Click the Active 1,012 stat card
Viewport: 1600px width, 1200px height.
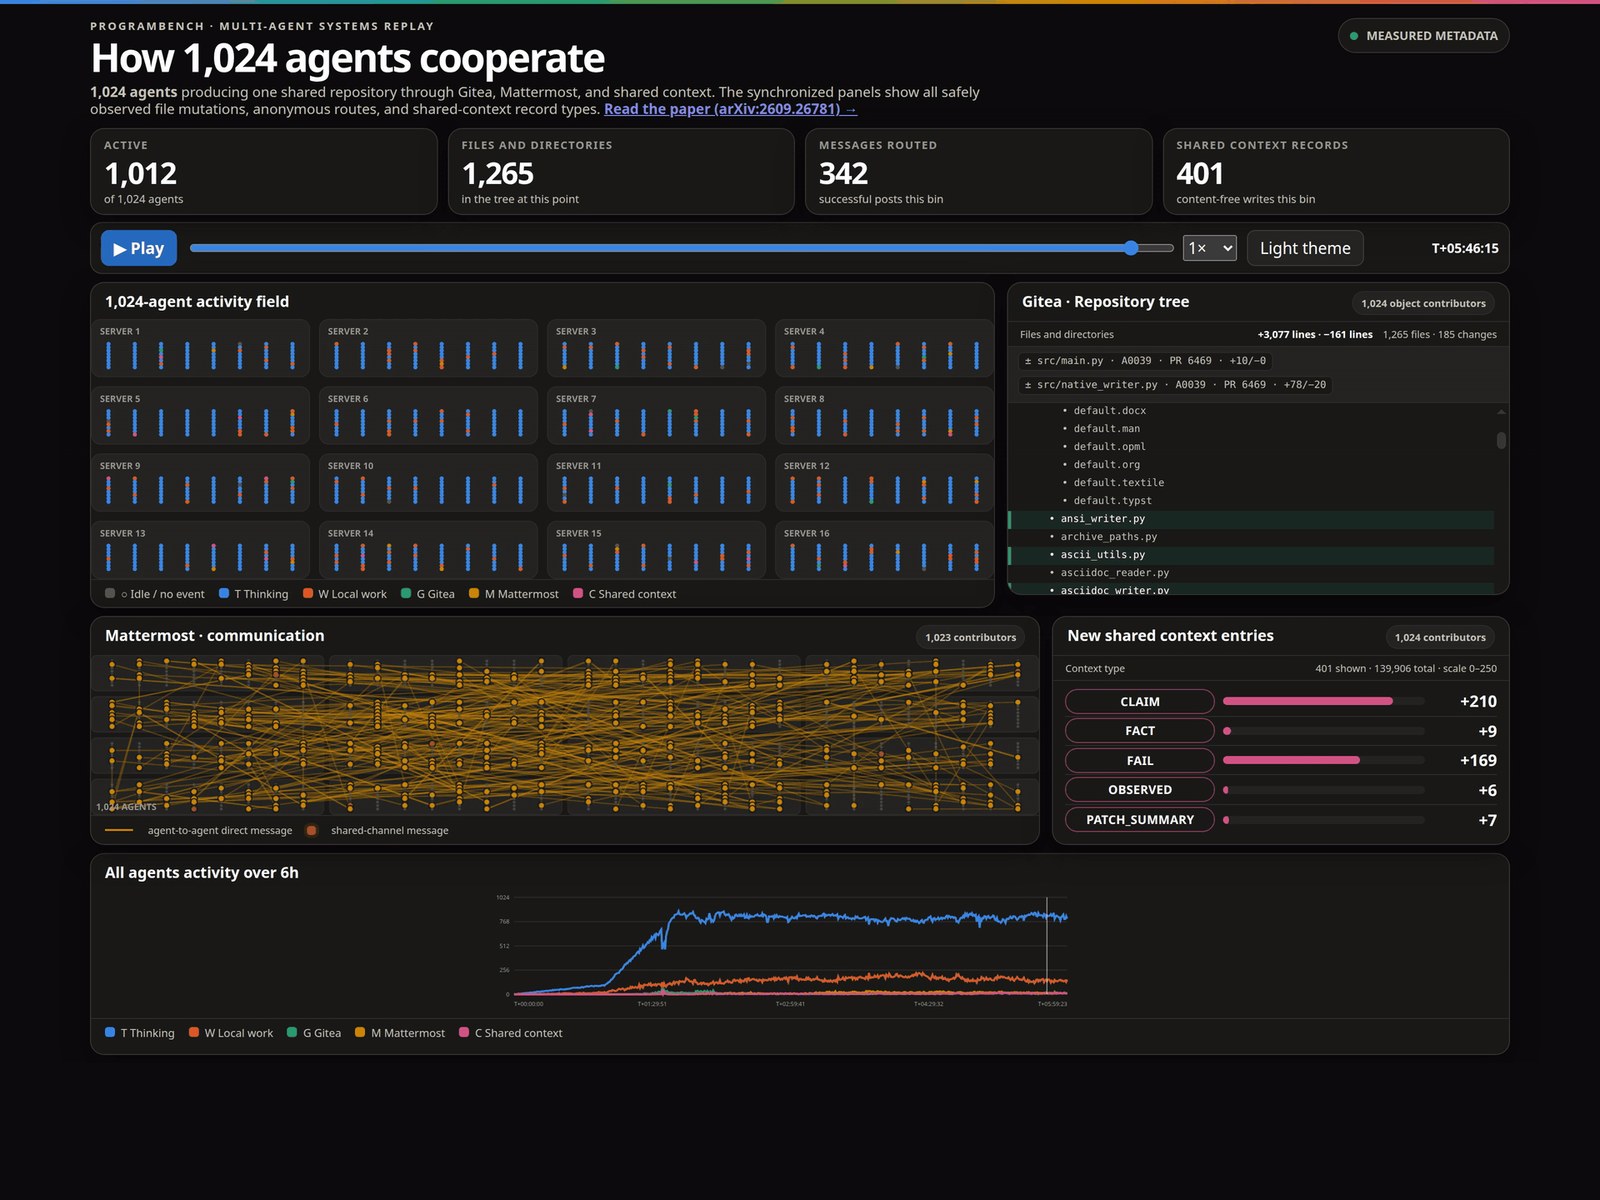tap(264, 171)
